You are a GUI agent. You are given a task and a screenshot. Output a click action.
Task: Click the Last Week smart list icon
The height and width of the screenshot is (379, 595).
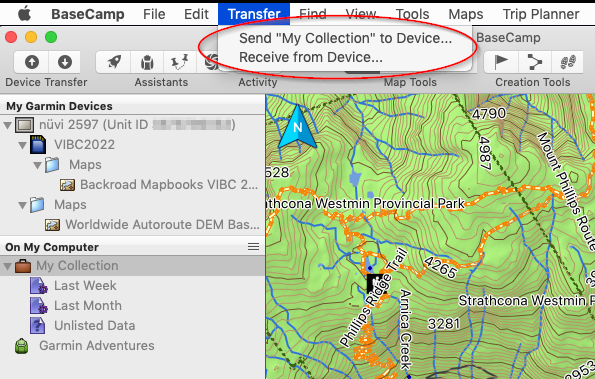pyautogui.click(x=38, y=286)
